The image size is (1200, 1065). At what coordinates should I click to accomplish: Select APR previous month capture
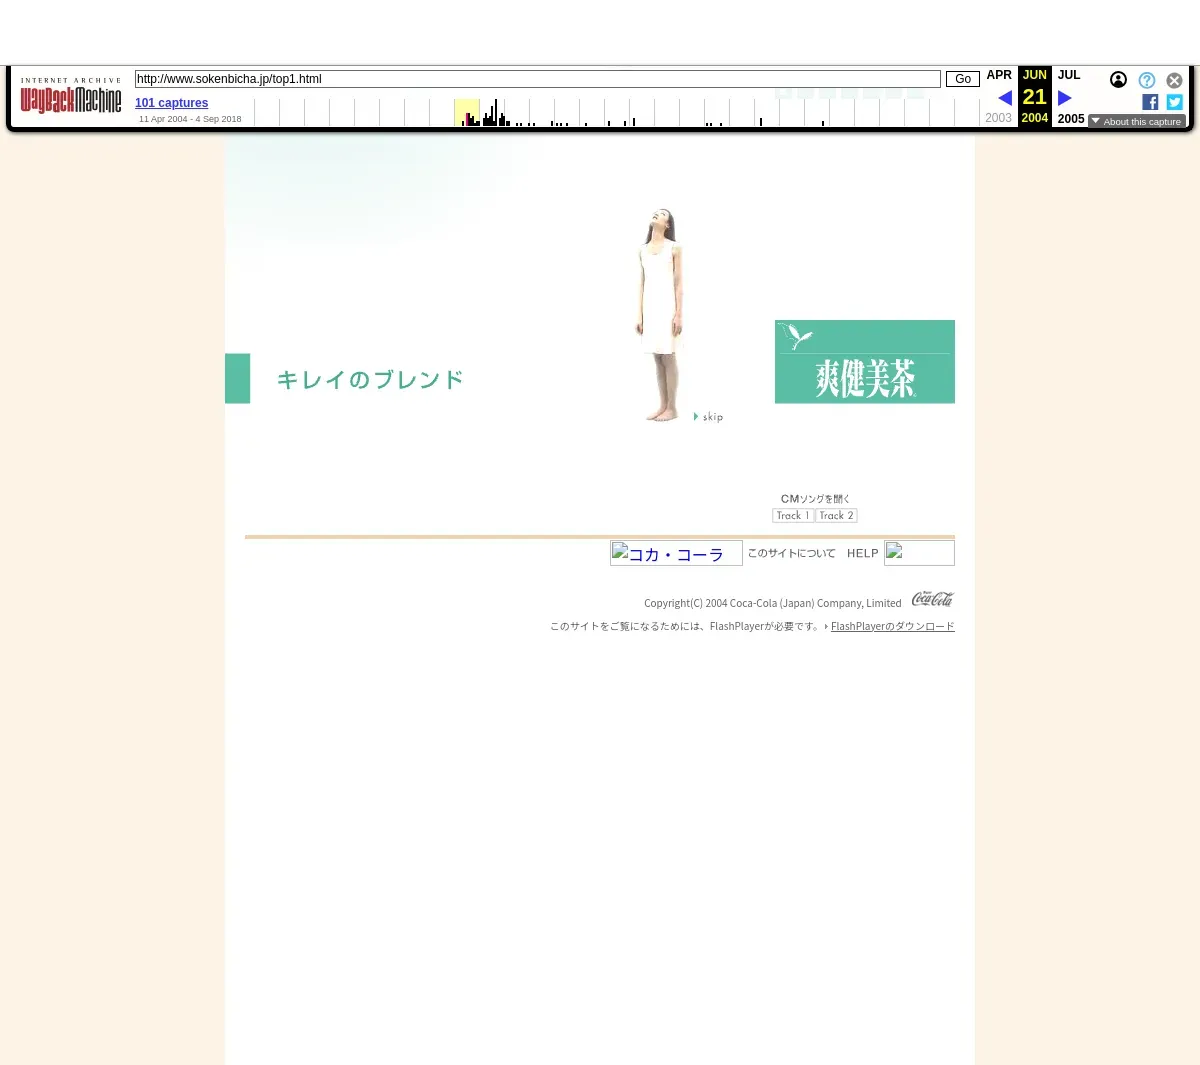(999, 75)
